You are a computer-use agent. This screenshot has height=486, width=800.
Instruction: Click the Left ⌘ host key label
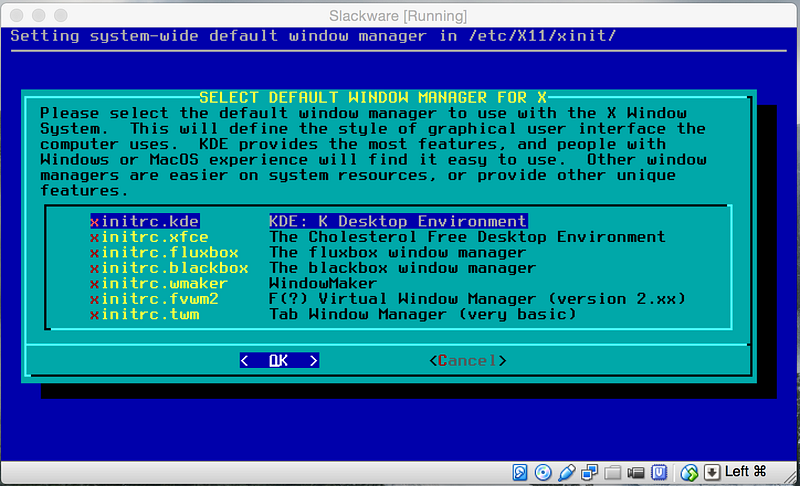(x=745, y=471)
